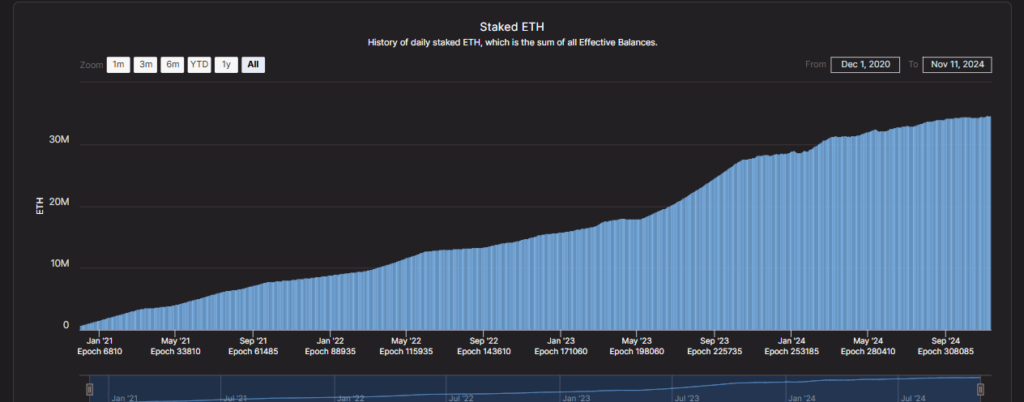Open the From date field, Dec 1, 2020
Viewport: 1024px width, 402px height.
(867, 65)
